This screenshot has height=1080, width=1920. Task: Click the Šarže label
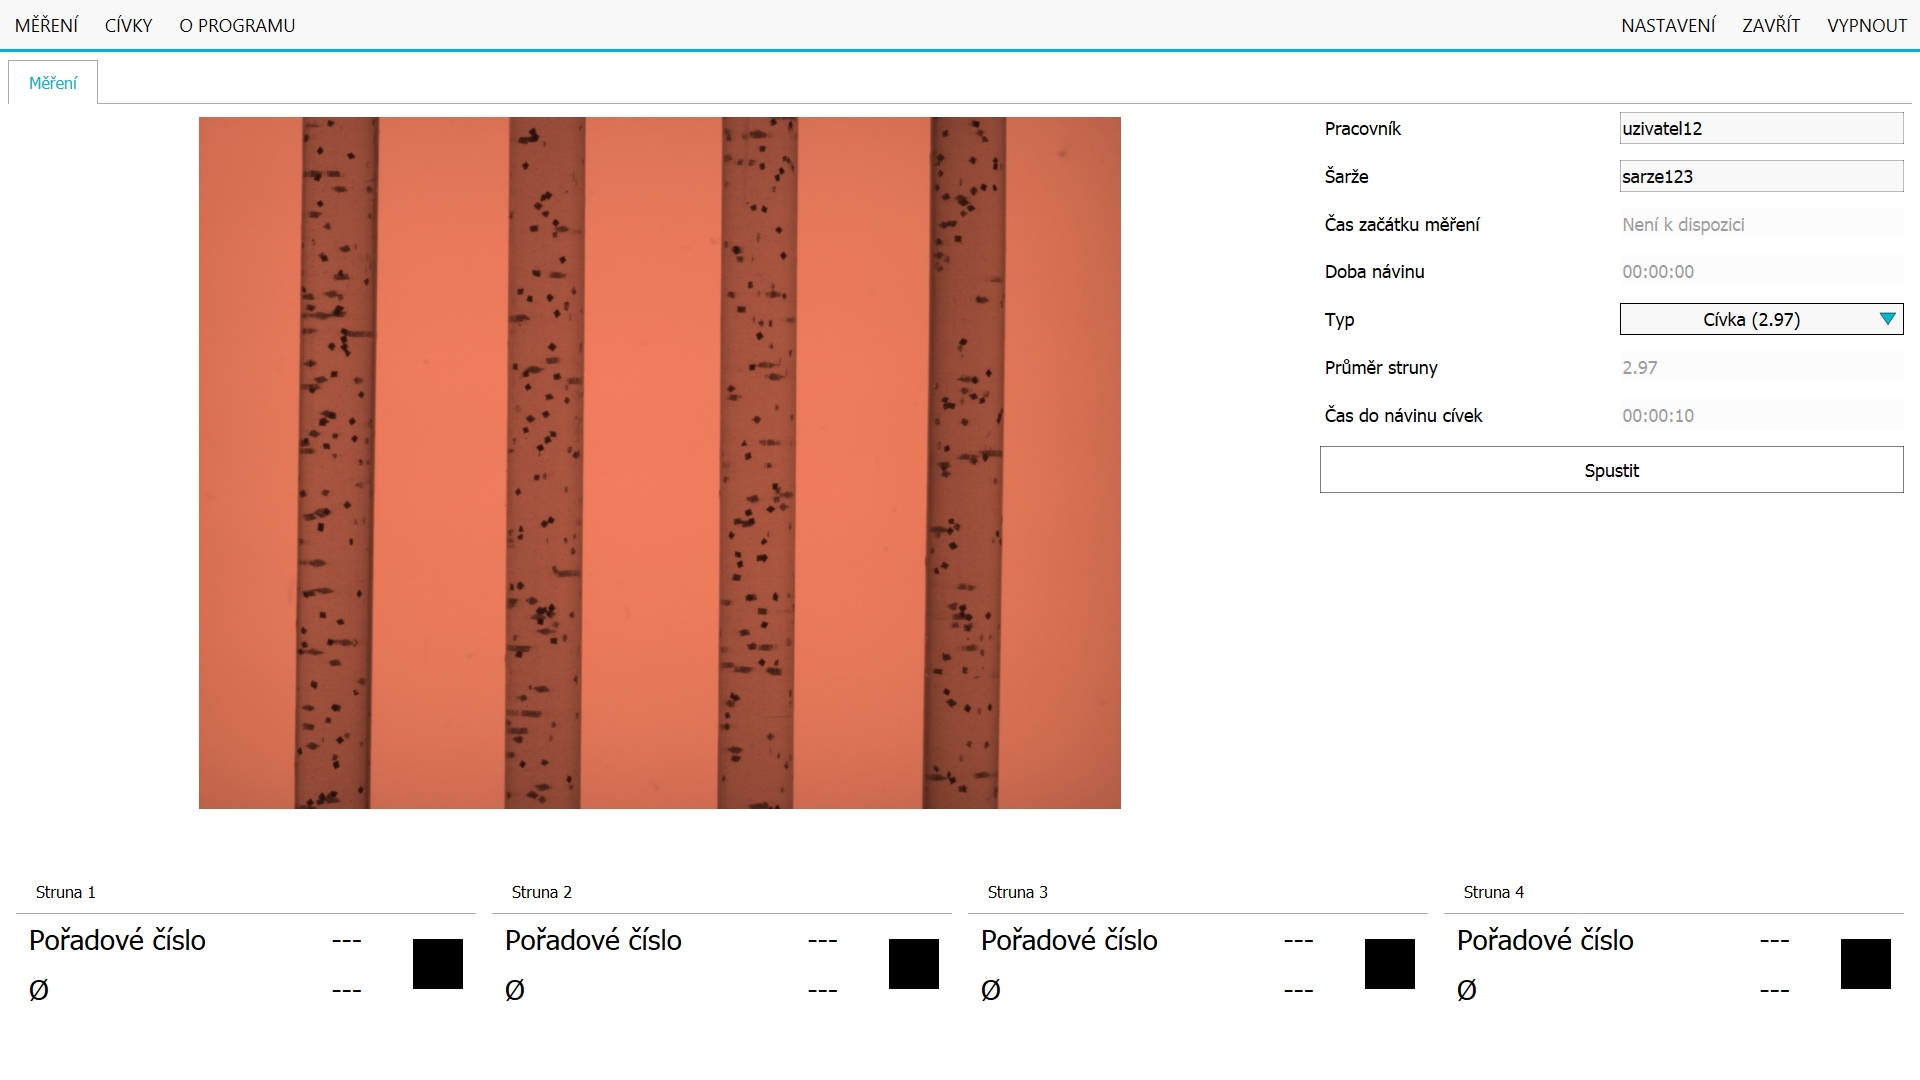click(1347, 176)
